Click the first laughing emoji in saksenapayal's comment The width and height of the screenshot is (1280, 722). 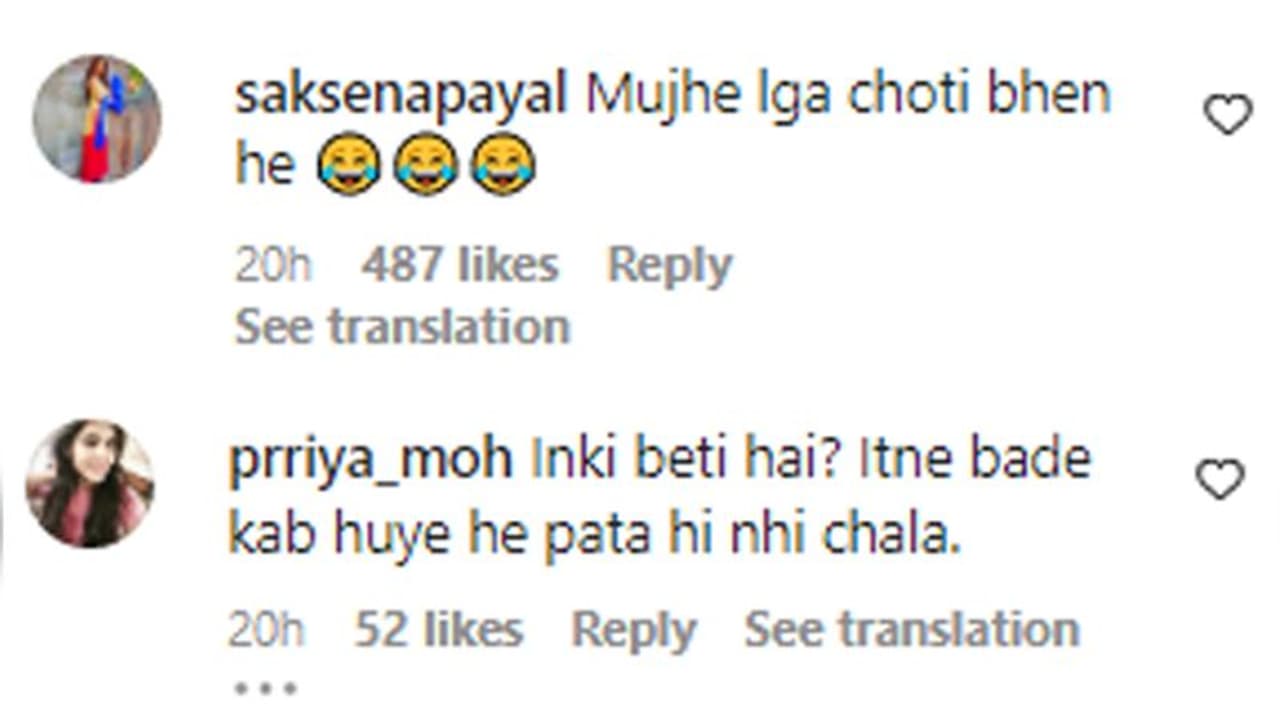click(x=349, y=166)
